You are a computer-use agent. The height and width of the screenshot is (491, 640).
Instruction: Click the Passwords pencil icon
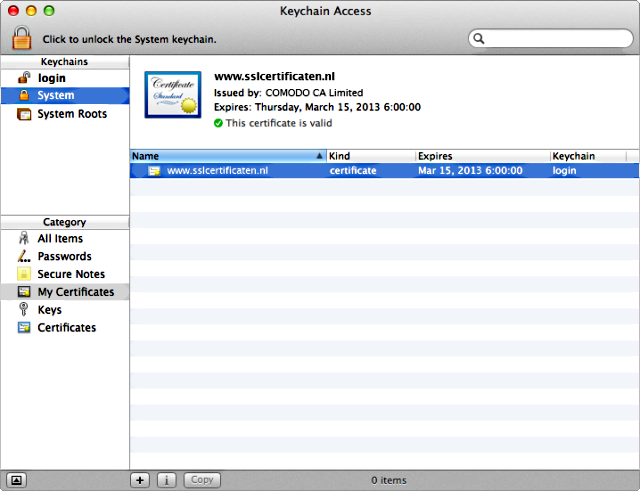24,256
